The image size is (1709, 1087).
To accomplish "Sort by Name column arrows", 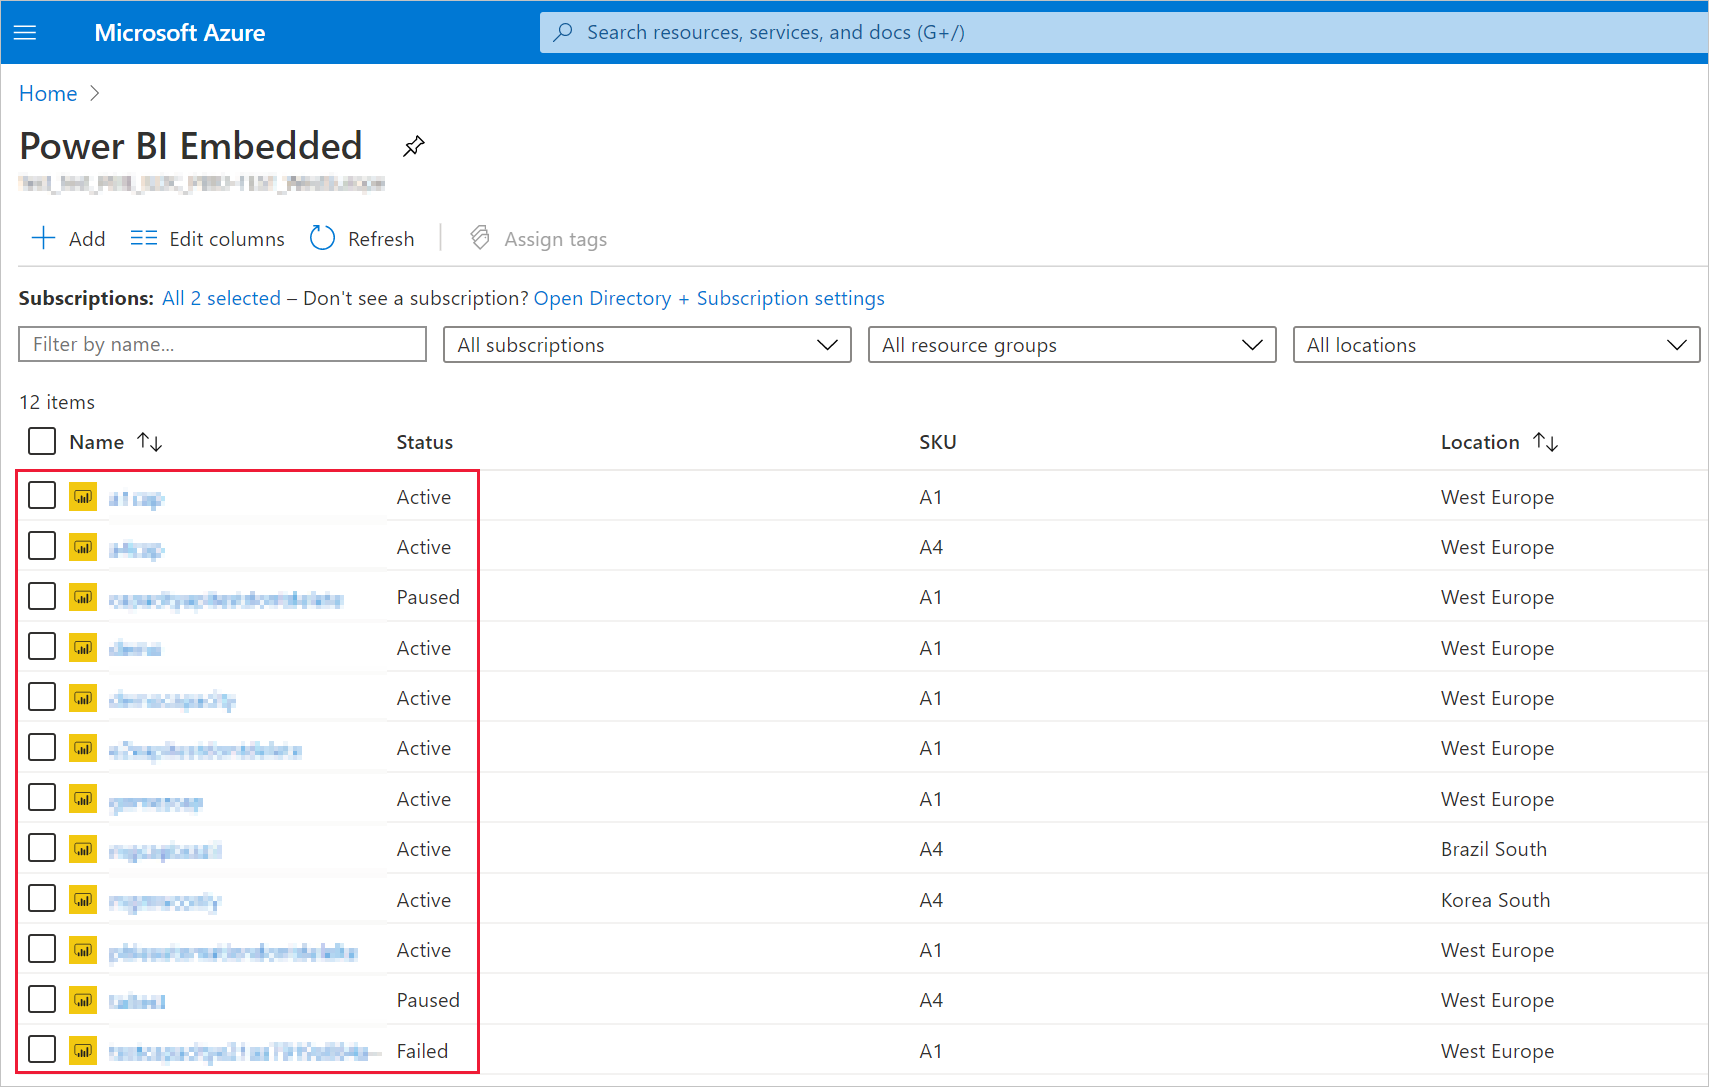I will pyautogui.click(x=150, y=442).
